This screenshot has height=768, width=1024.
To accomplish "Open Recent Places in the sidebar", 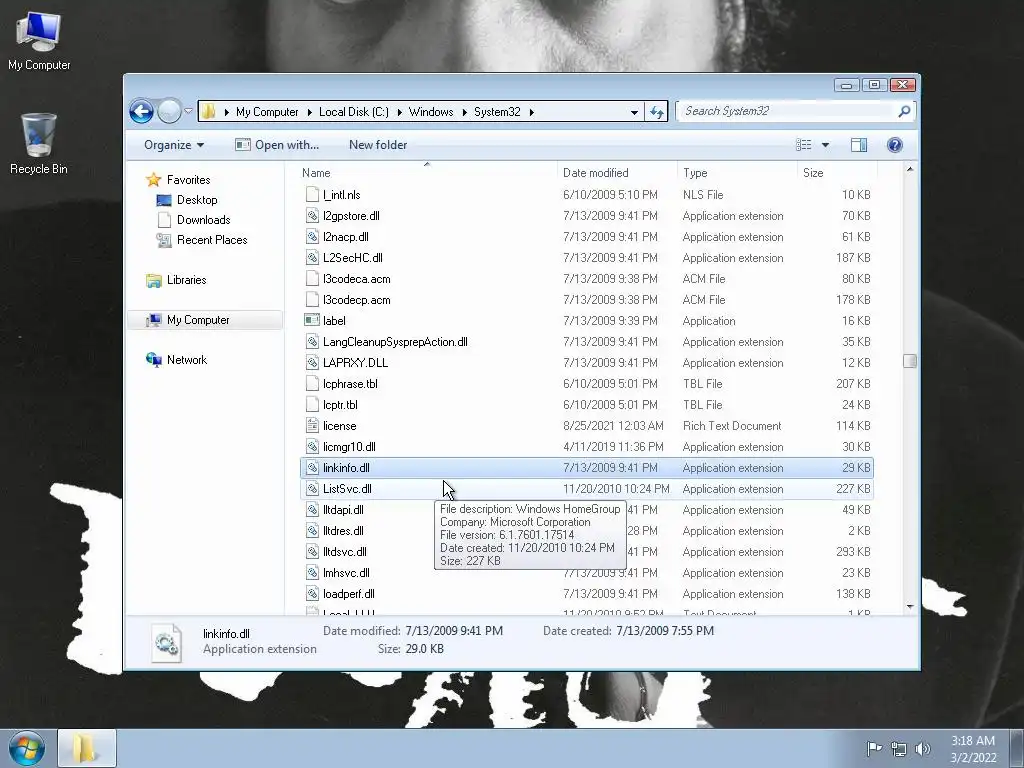I will pos(212,240).
